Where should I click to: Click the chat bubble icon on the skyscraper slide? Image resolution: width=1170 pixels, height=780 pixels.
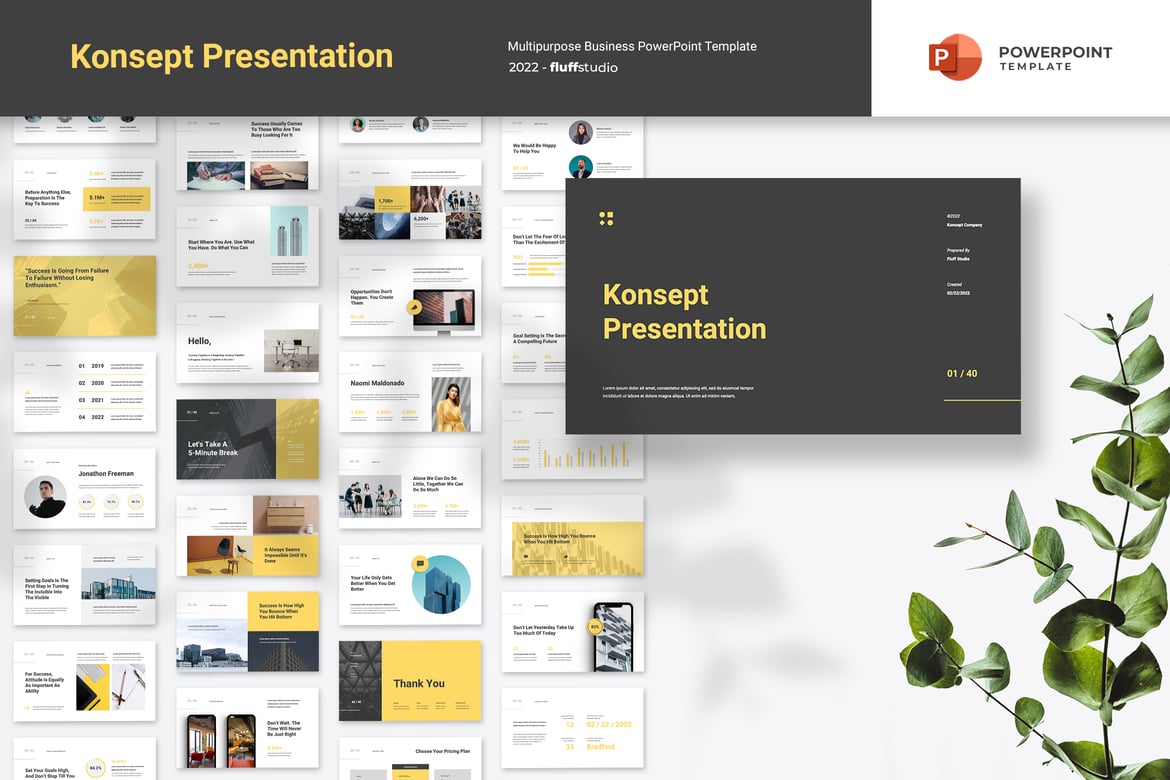pos(420,563)
